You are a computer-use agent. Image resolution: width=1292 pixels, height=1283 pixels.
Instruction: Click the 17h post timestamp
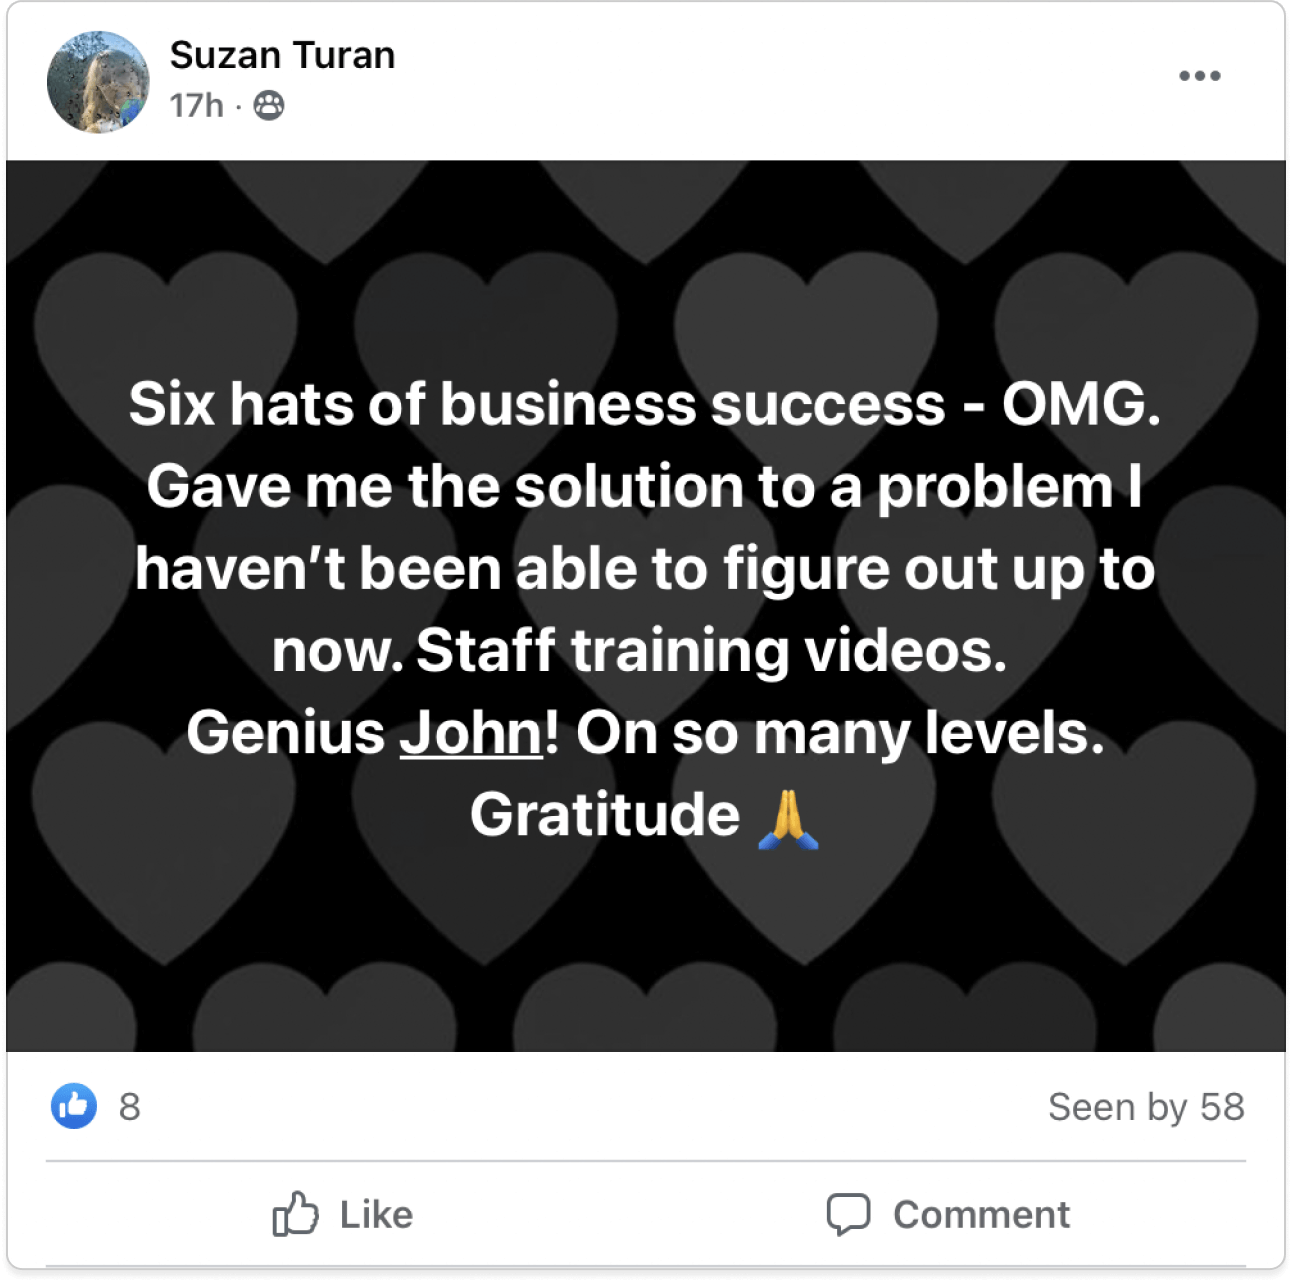pos(196,105)
